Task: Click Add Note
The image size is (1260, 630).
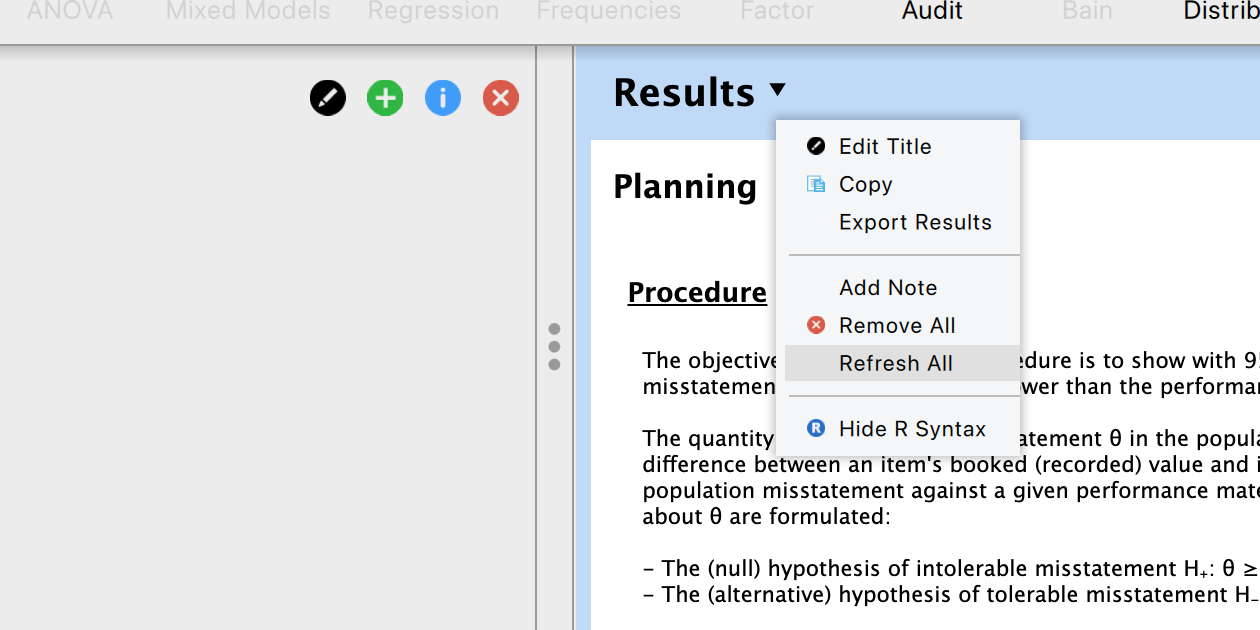Action: coord(888,287)
